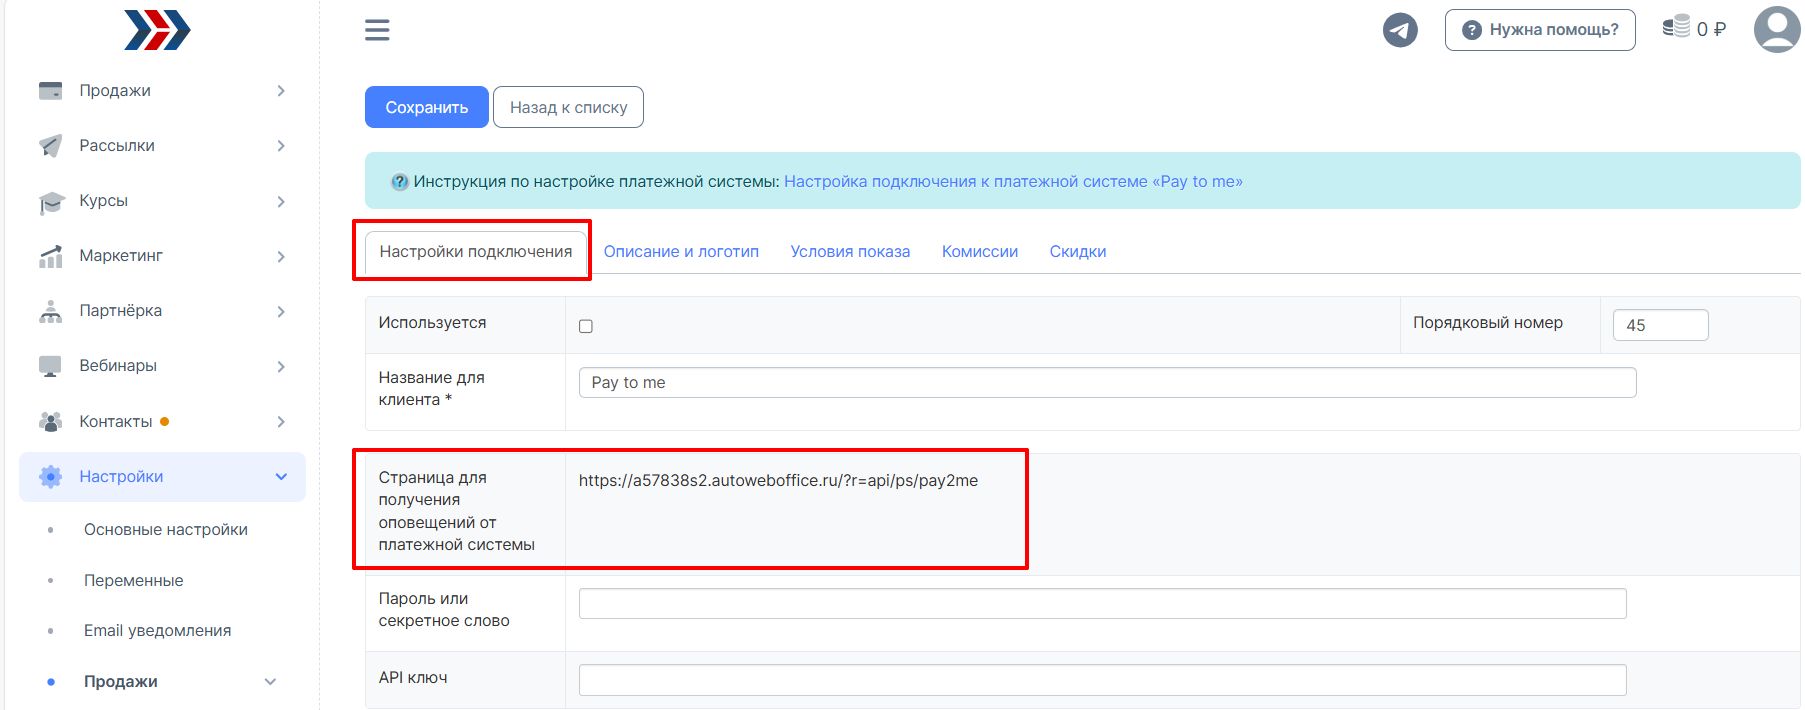Open Email уведомления in sidebar

click(x=158, y=631)
